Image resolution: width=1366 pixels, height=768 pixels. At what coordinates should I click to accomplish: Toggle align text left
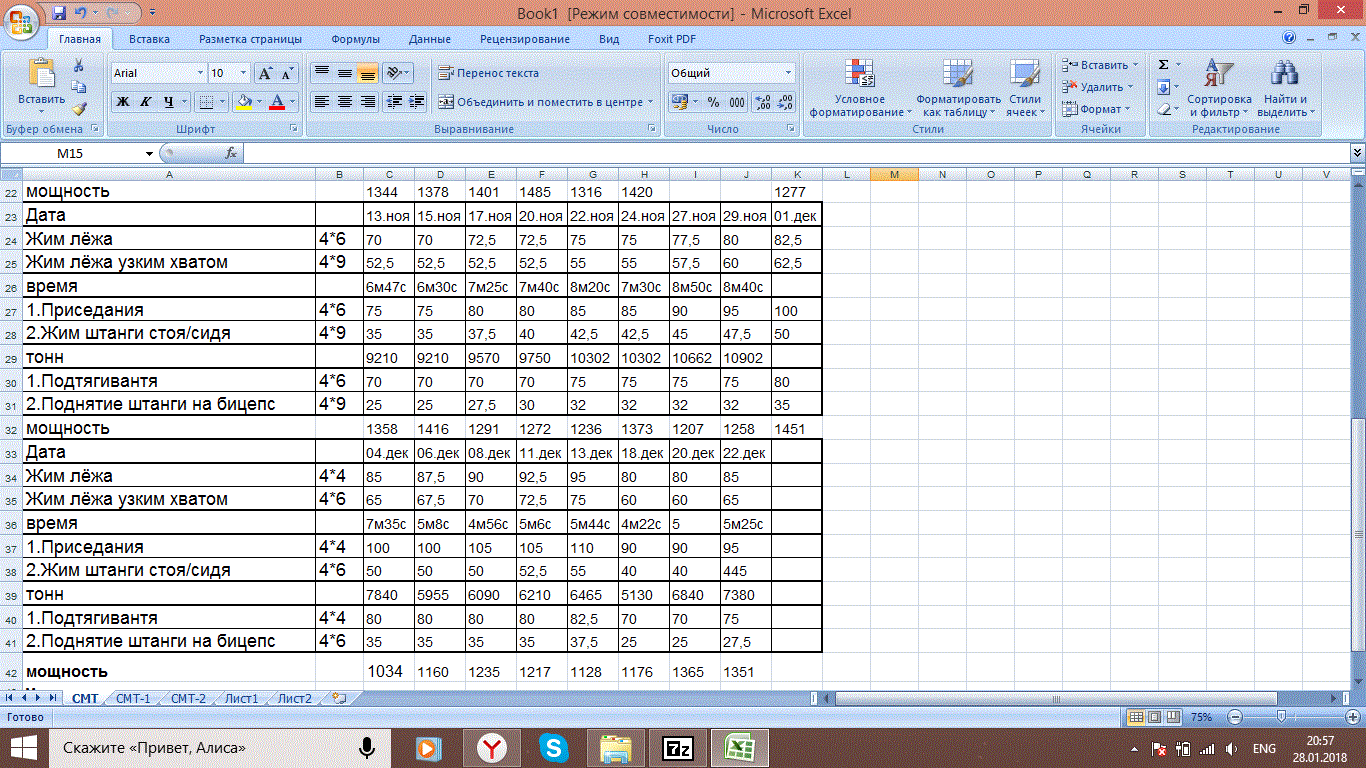click(321, 102)
